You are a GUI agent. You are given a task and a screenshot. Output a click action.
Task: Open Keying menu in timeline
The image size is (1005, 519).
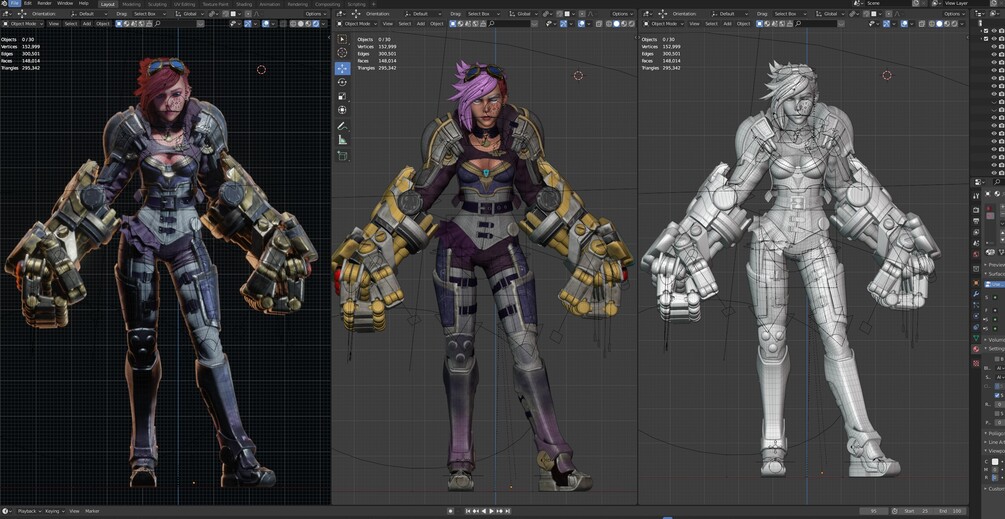pyautogui.click(x=54, y=511)
